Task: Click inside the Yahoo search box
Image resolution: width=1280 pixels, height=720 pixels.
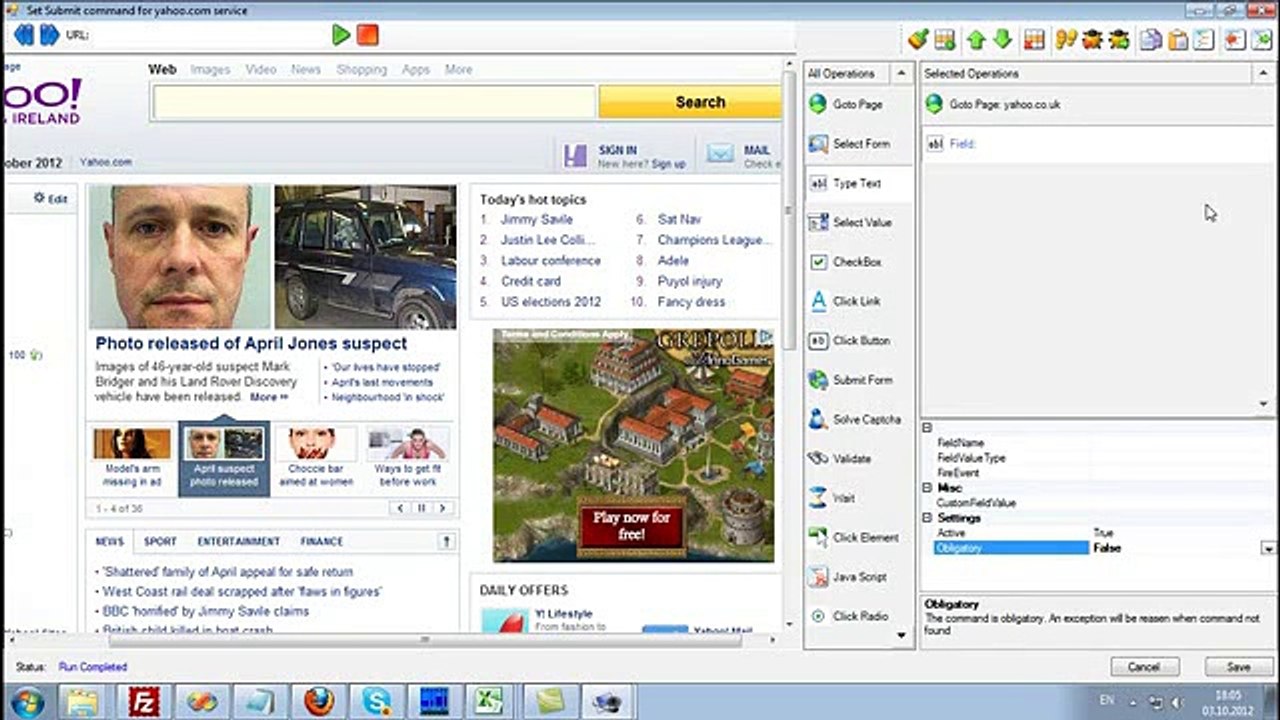Action: point(374,102)
